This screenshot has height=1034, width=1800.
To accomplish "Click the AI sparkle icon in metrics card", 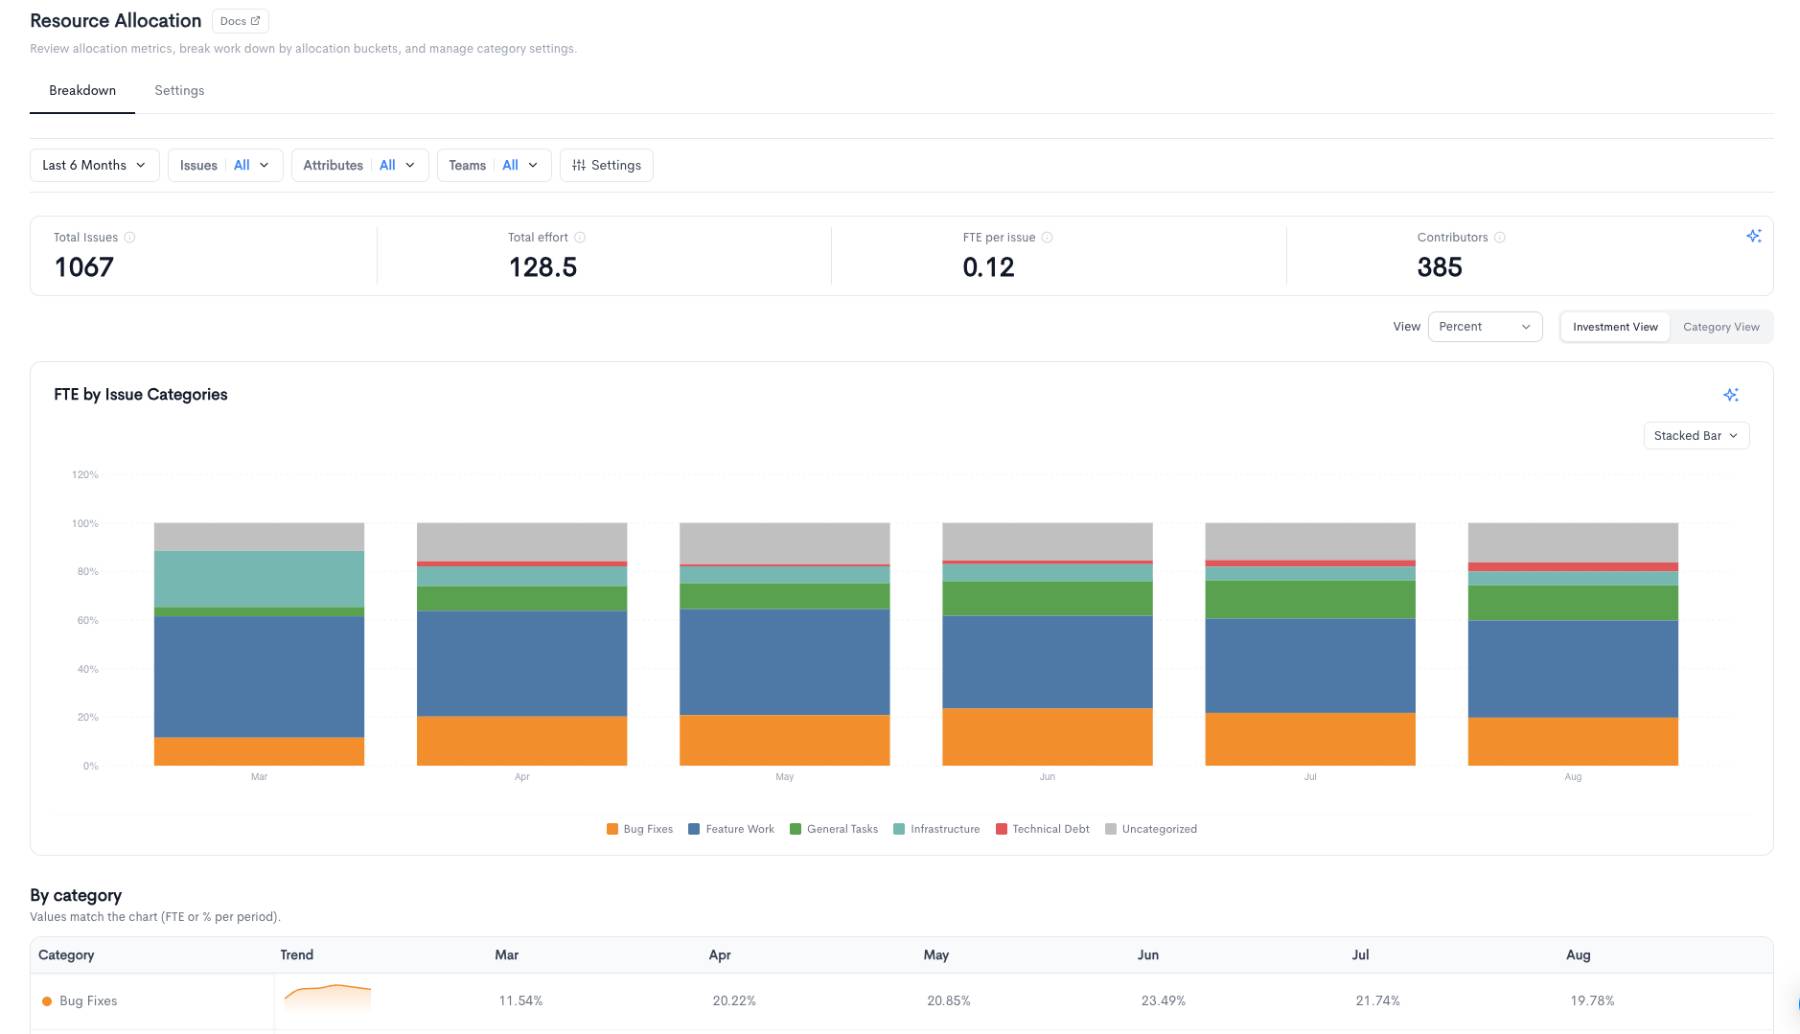I will 1753,236.
